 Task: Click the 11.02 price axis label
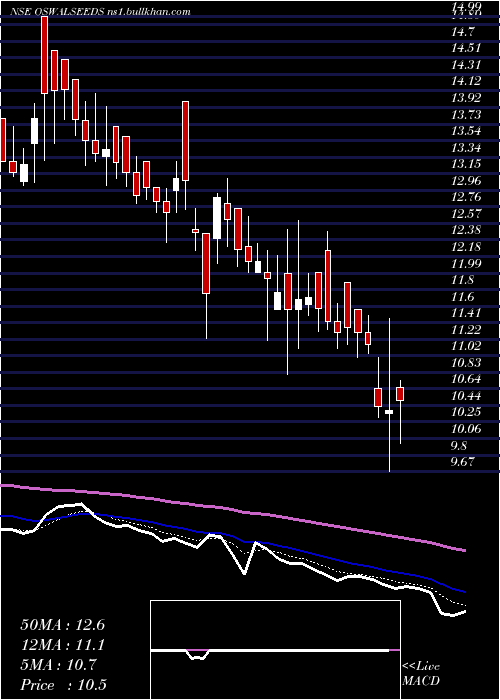coord(465,346)
